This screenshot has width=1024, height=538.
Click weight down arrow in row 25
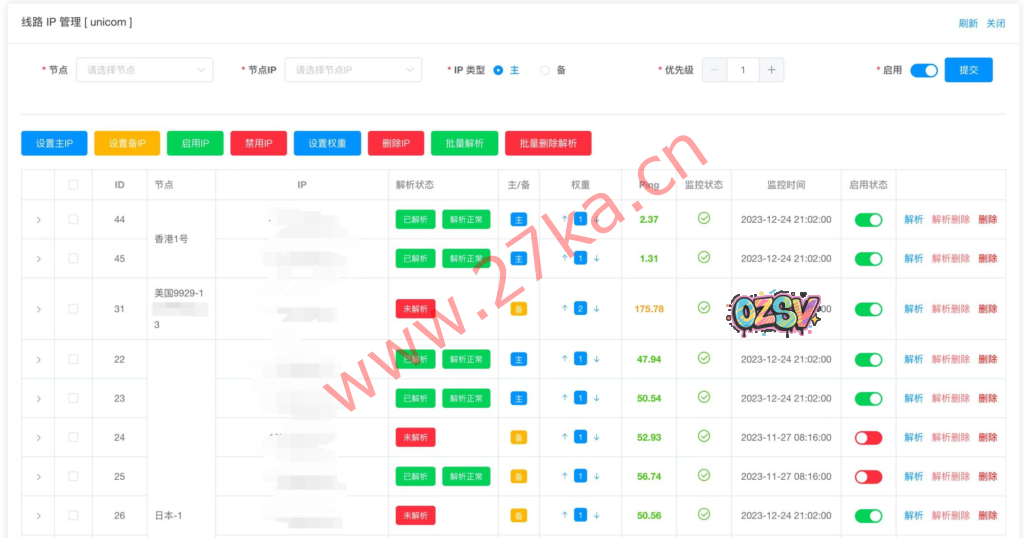pos(596,476)
